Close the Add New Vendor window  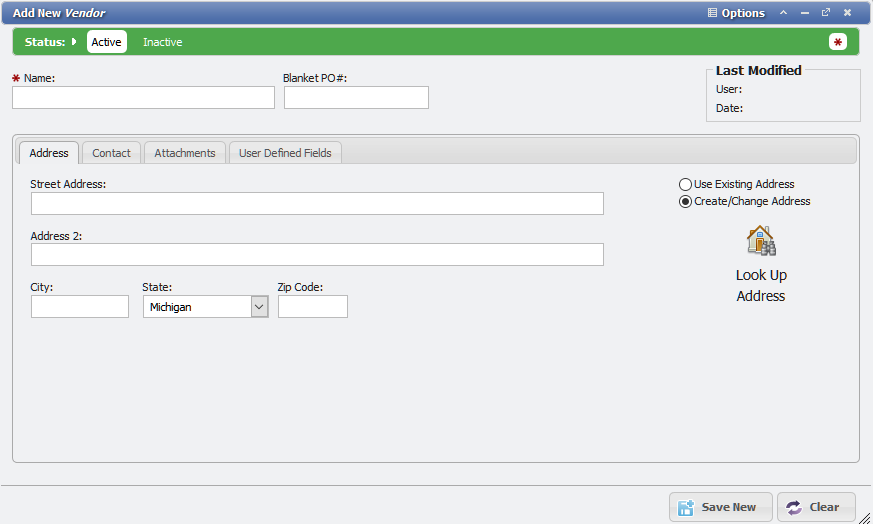[847, 13]
